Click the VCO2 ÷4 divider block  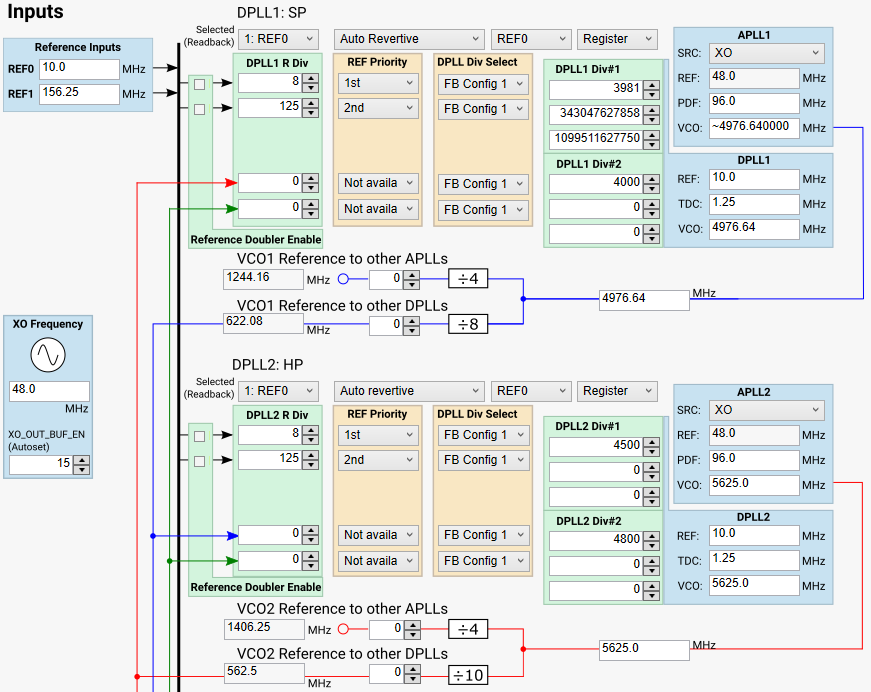[468, 629]
